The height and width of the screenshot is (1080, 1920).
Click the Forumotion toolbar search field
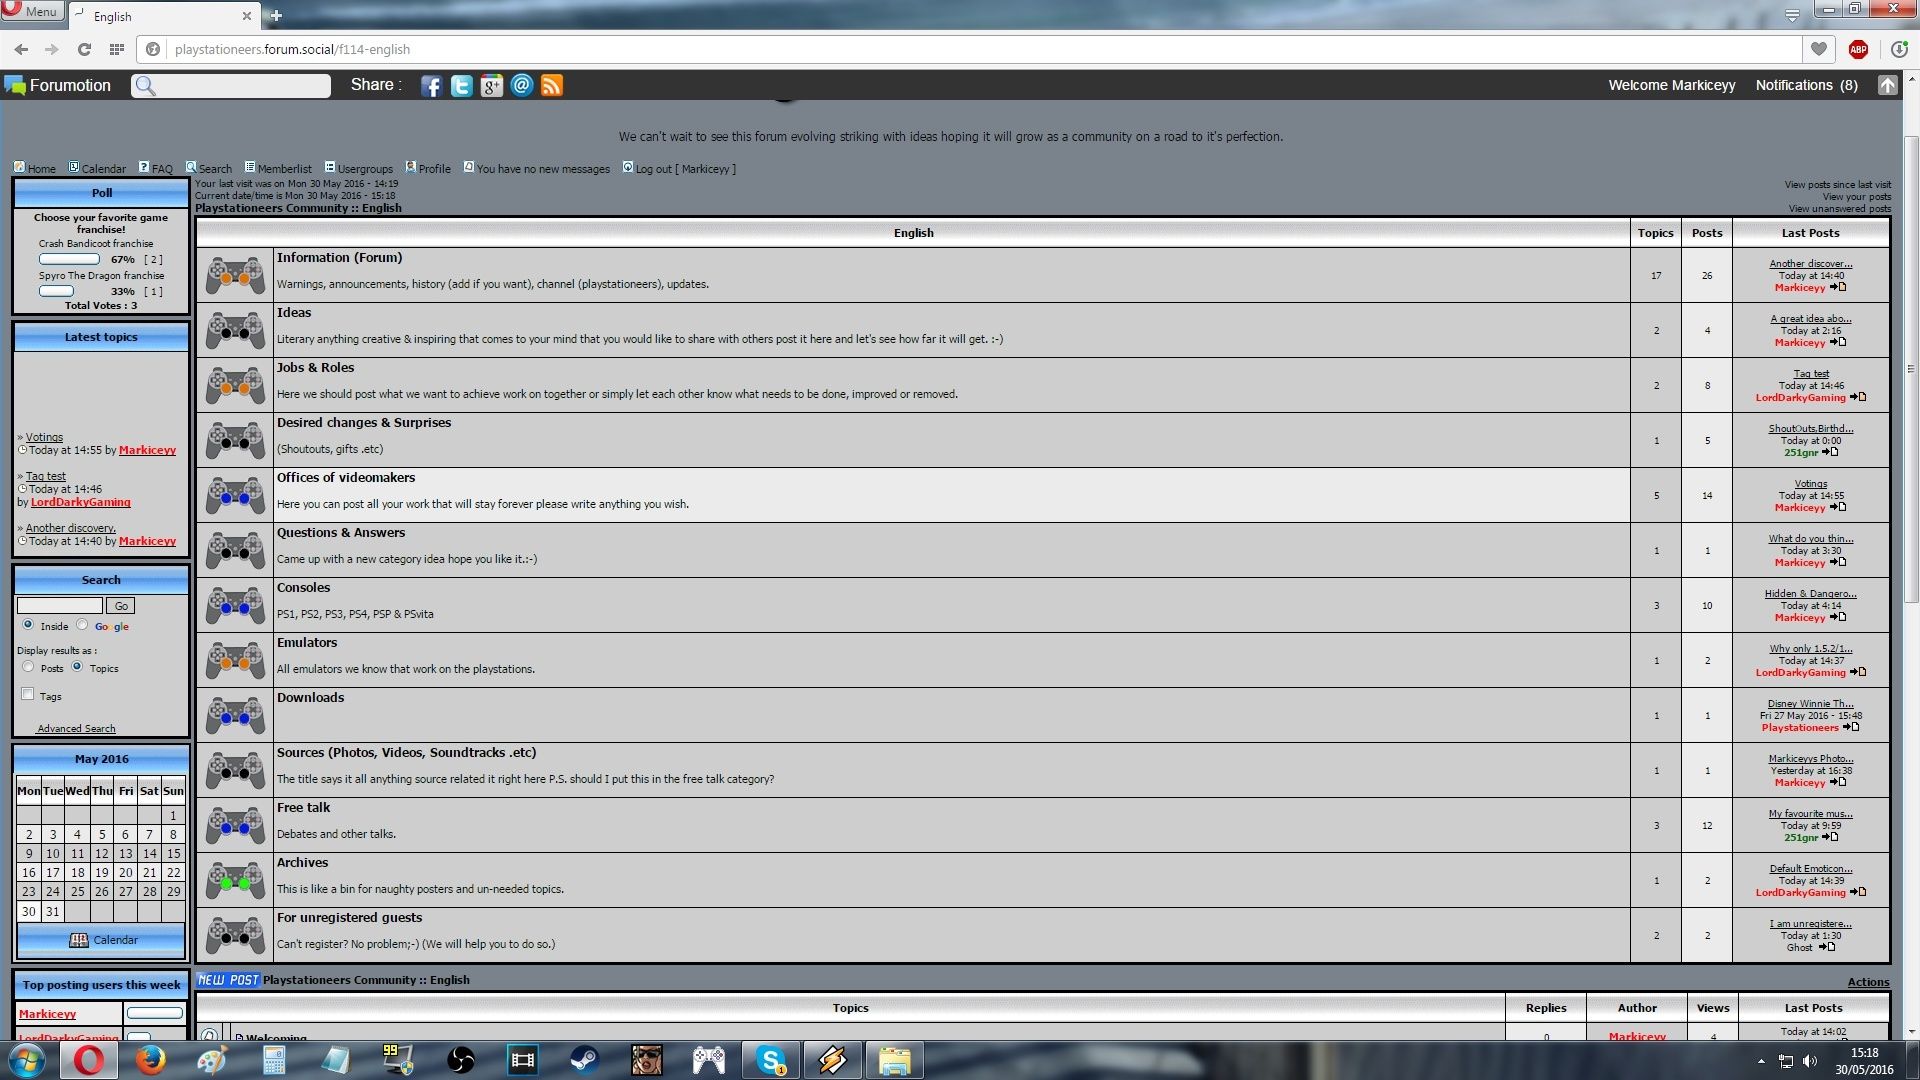(x=231, y=86)
